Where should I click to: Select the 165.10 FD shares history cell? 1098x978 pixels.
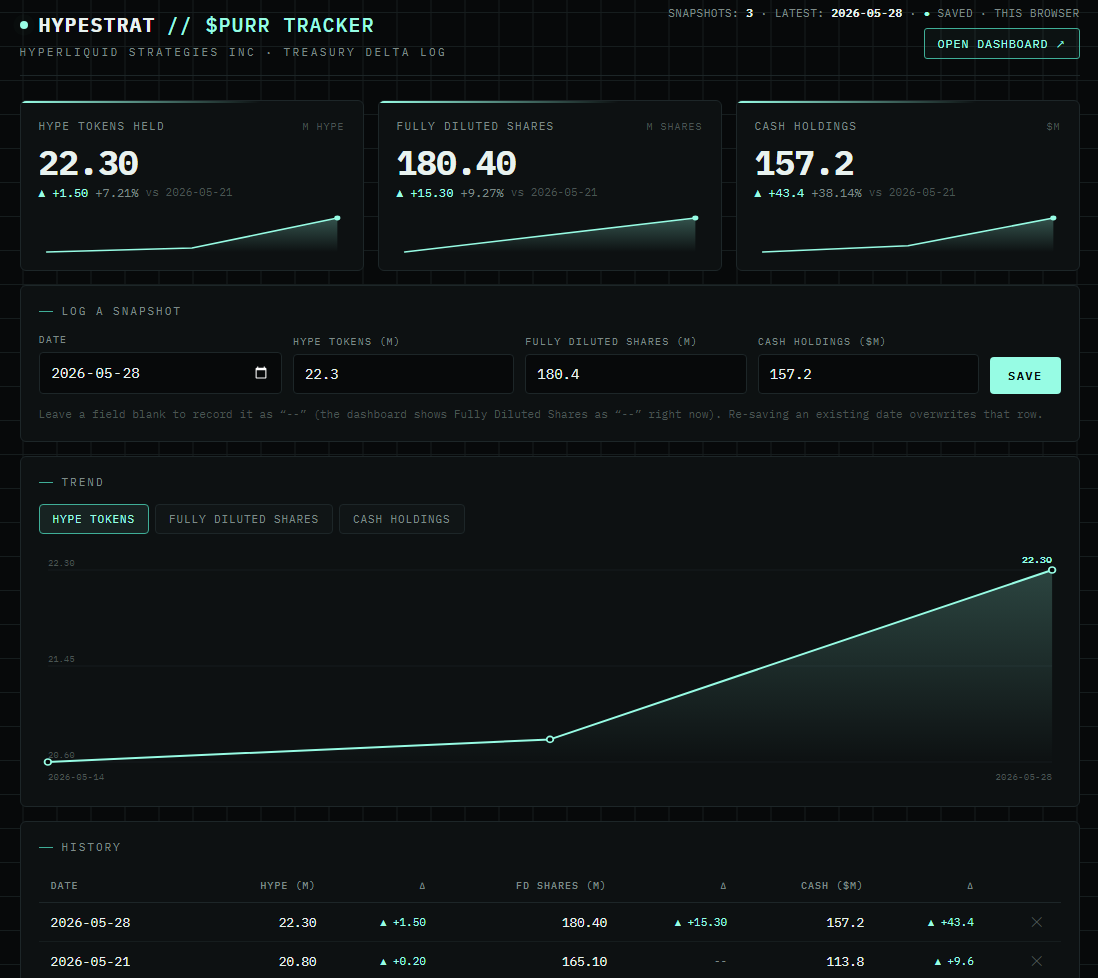click(584, 962)
